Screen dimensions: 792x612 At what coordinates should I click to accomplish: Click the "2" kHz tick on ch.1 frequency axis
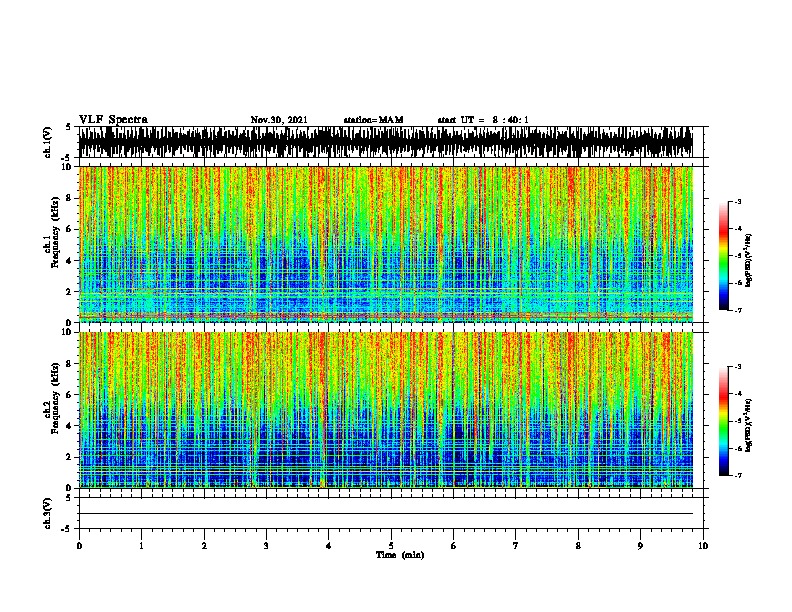pos(70,292)
